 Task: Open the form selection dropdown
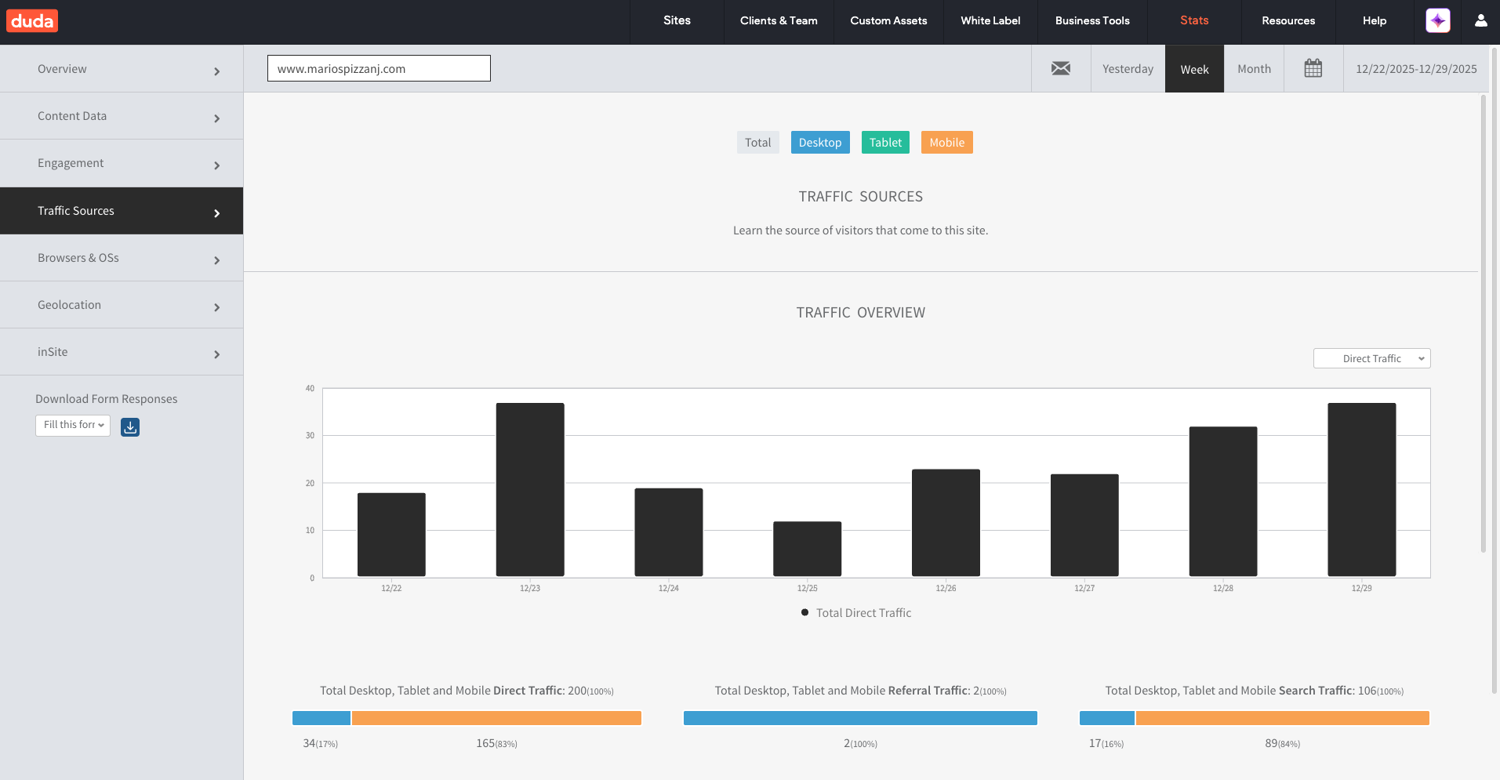coord(73,425)
